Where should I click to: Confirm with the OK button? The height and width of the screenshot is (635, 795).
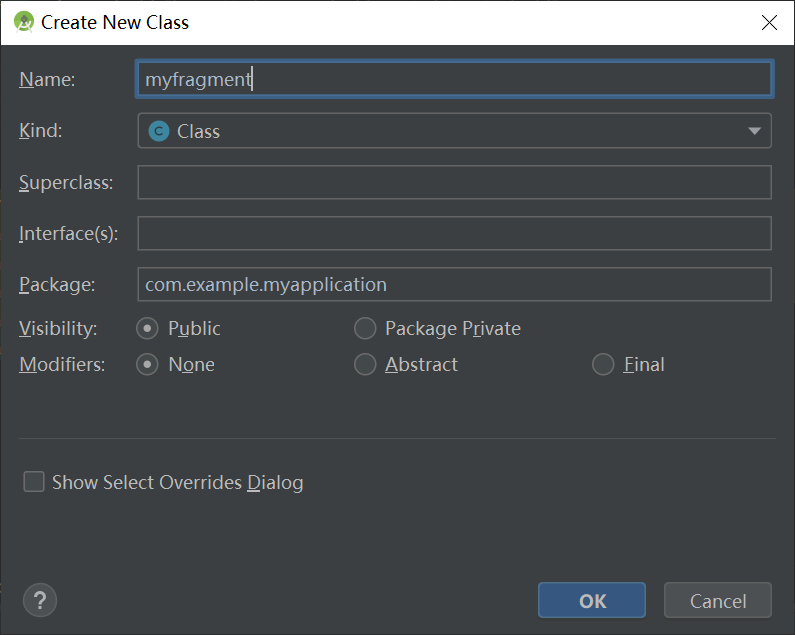pyautogui.click(x=592, y=601)
